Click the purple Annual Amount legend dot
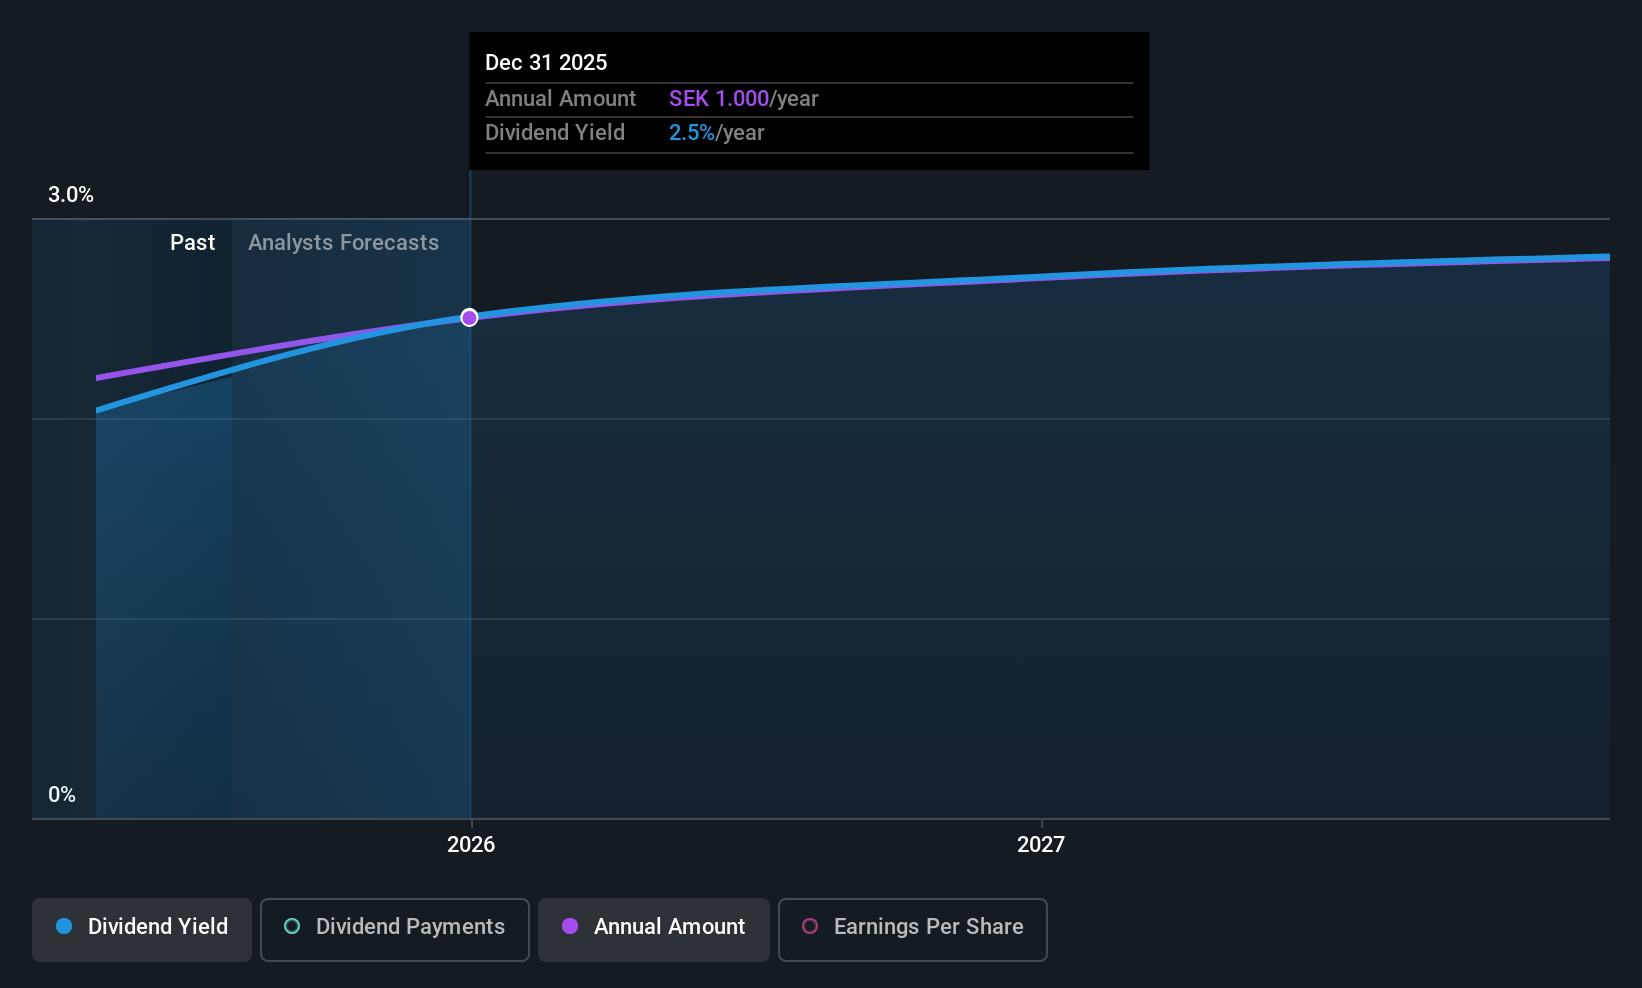Screen dimensions: 1642x988 pyautogui.click(x=570, y=926)
